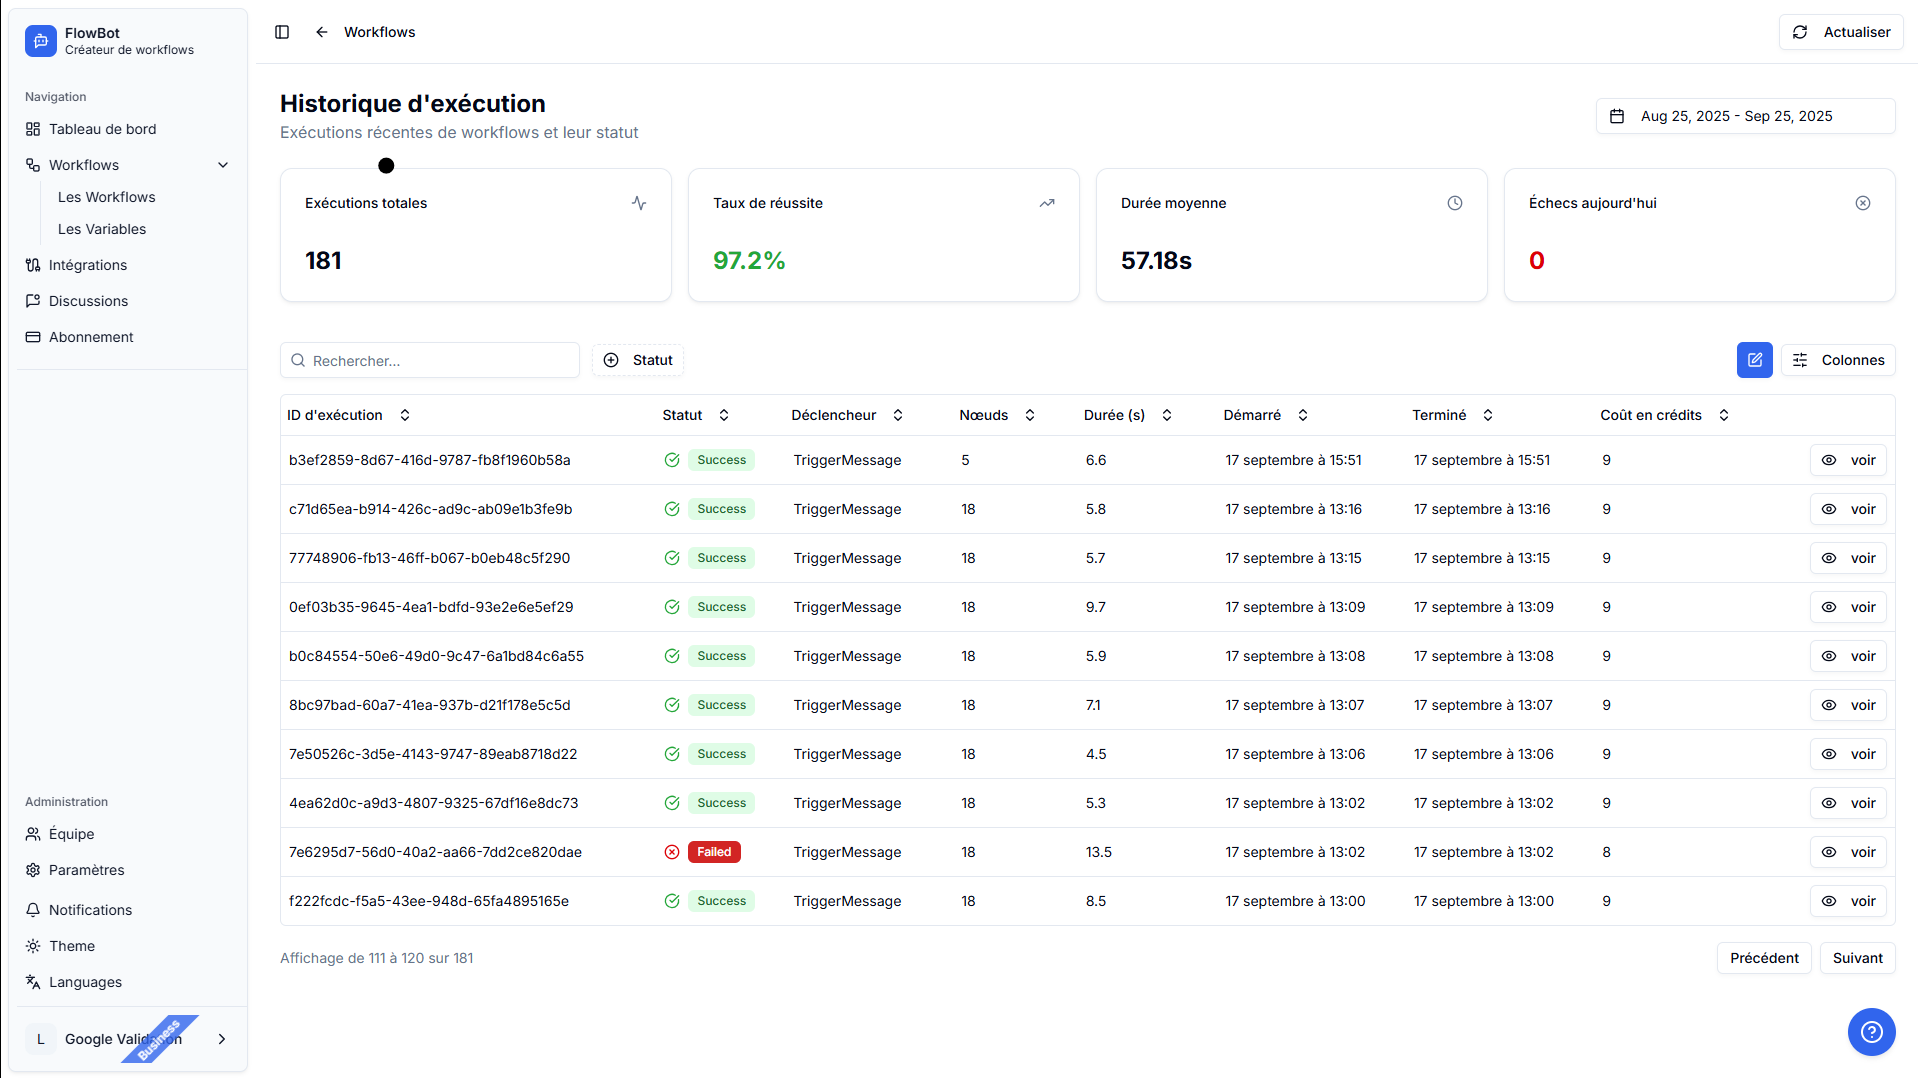The width and height of the screenshot is (1918, 1078).
Task: Open Colonnes column visibility options
Action: pyautogui.click(x=1838, y=360)
